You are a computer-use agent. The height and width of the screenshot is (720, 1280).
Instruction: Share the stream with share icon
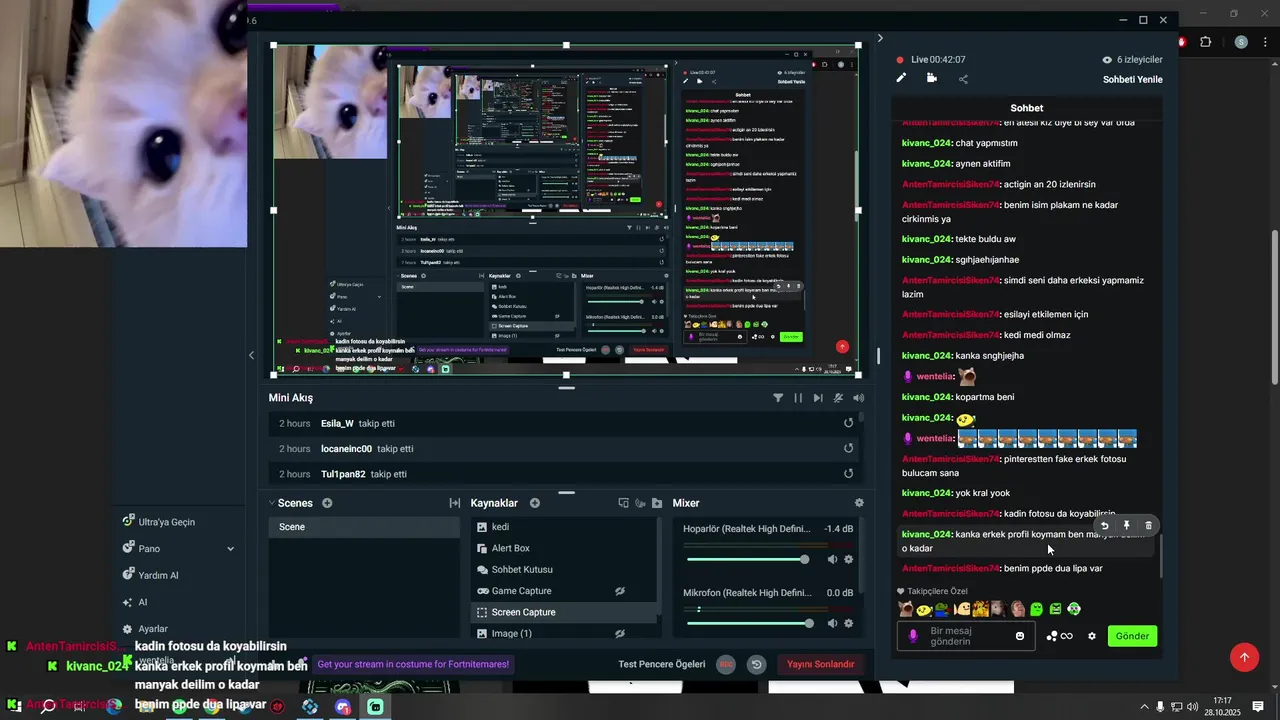tap(963, 78)
